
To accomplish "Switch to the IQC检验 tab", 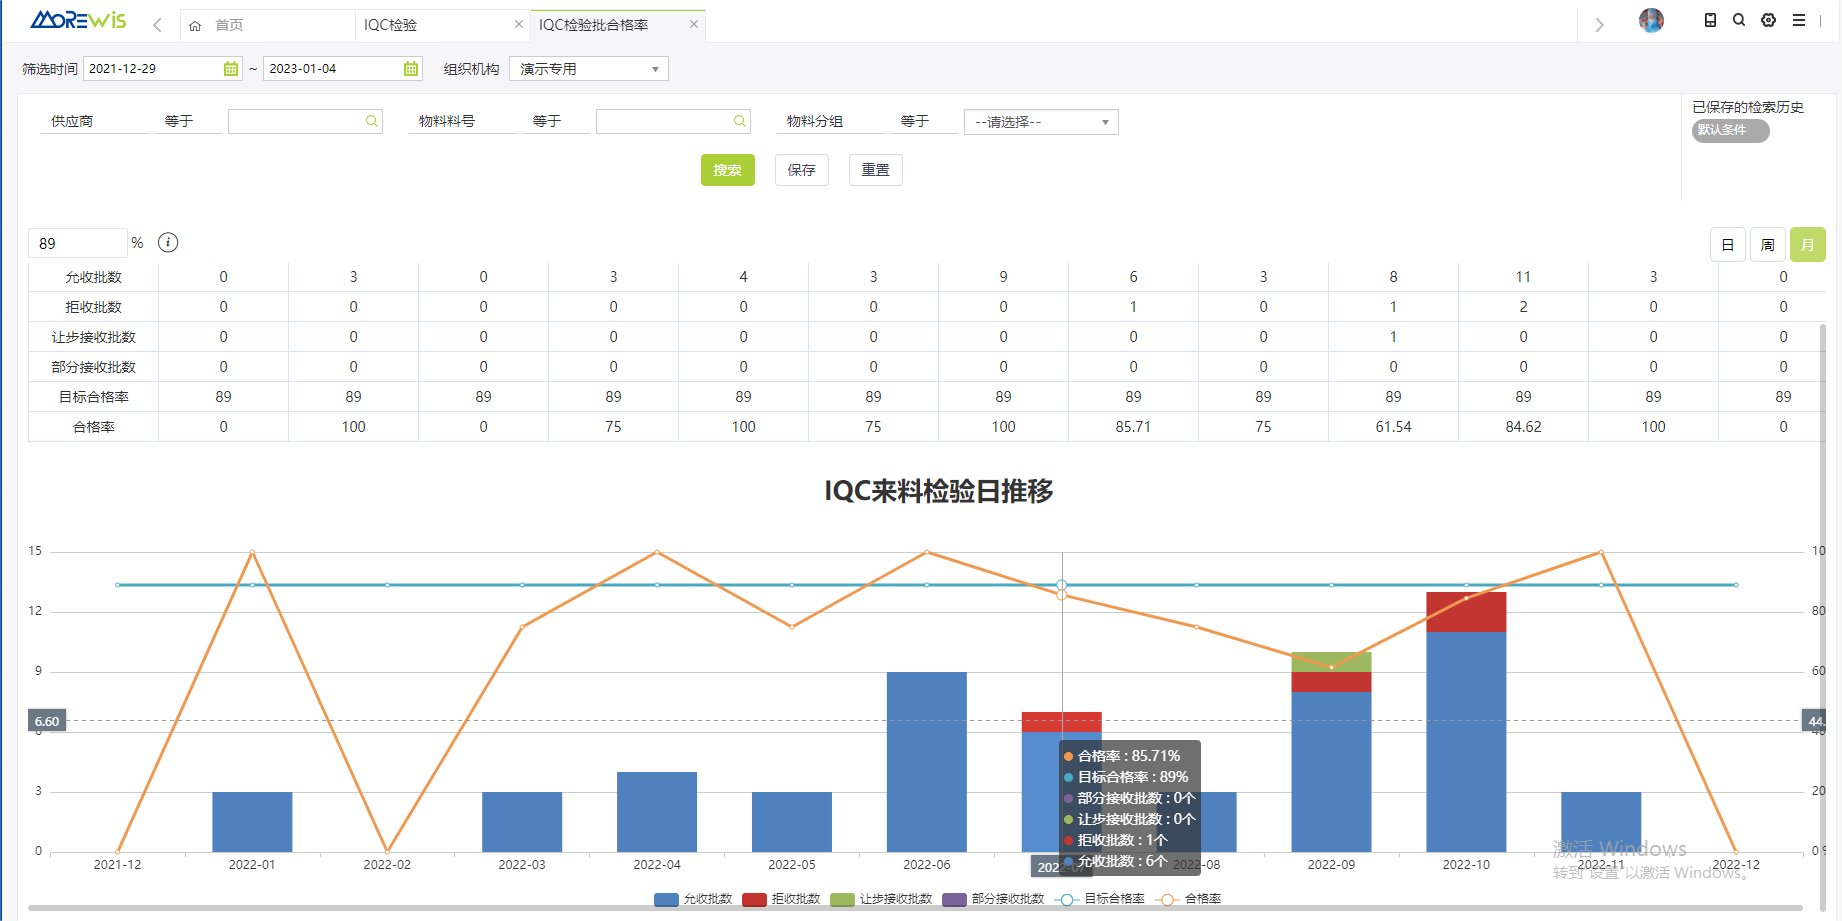I will click(391, 25).
